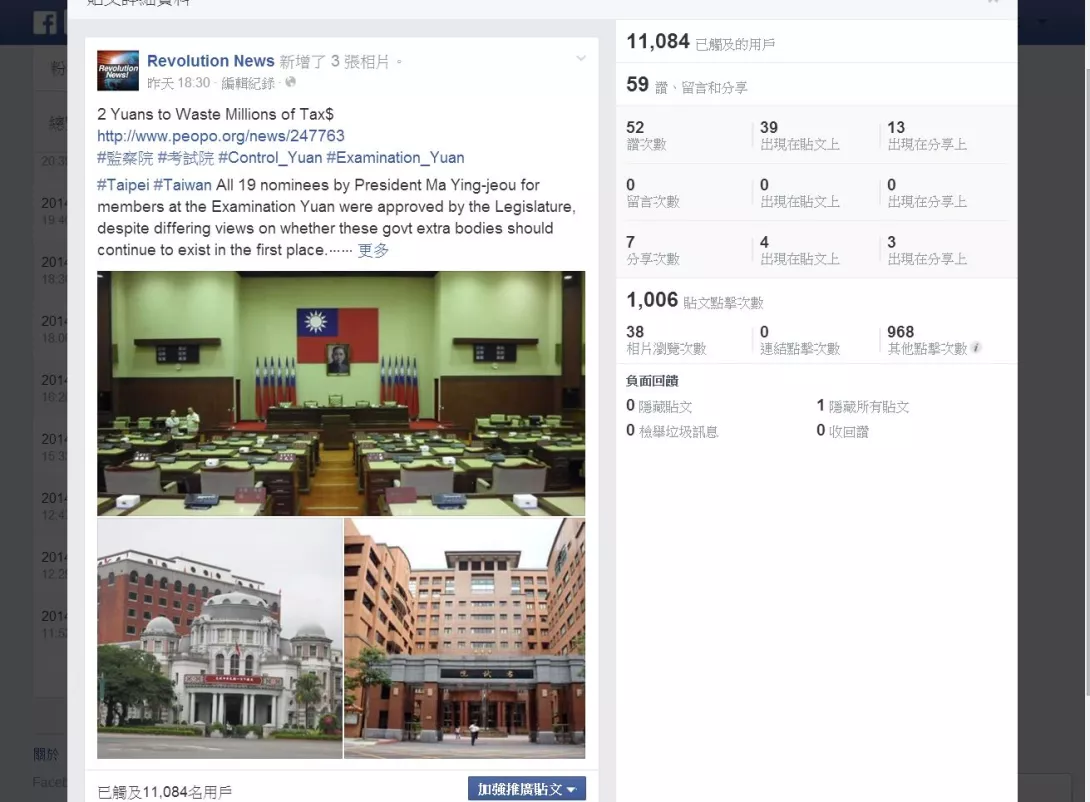Screen dimensions: 1090x802
Task: Click the #Control_Yuan hashtag
Action: pos(270,158)
